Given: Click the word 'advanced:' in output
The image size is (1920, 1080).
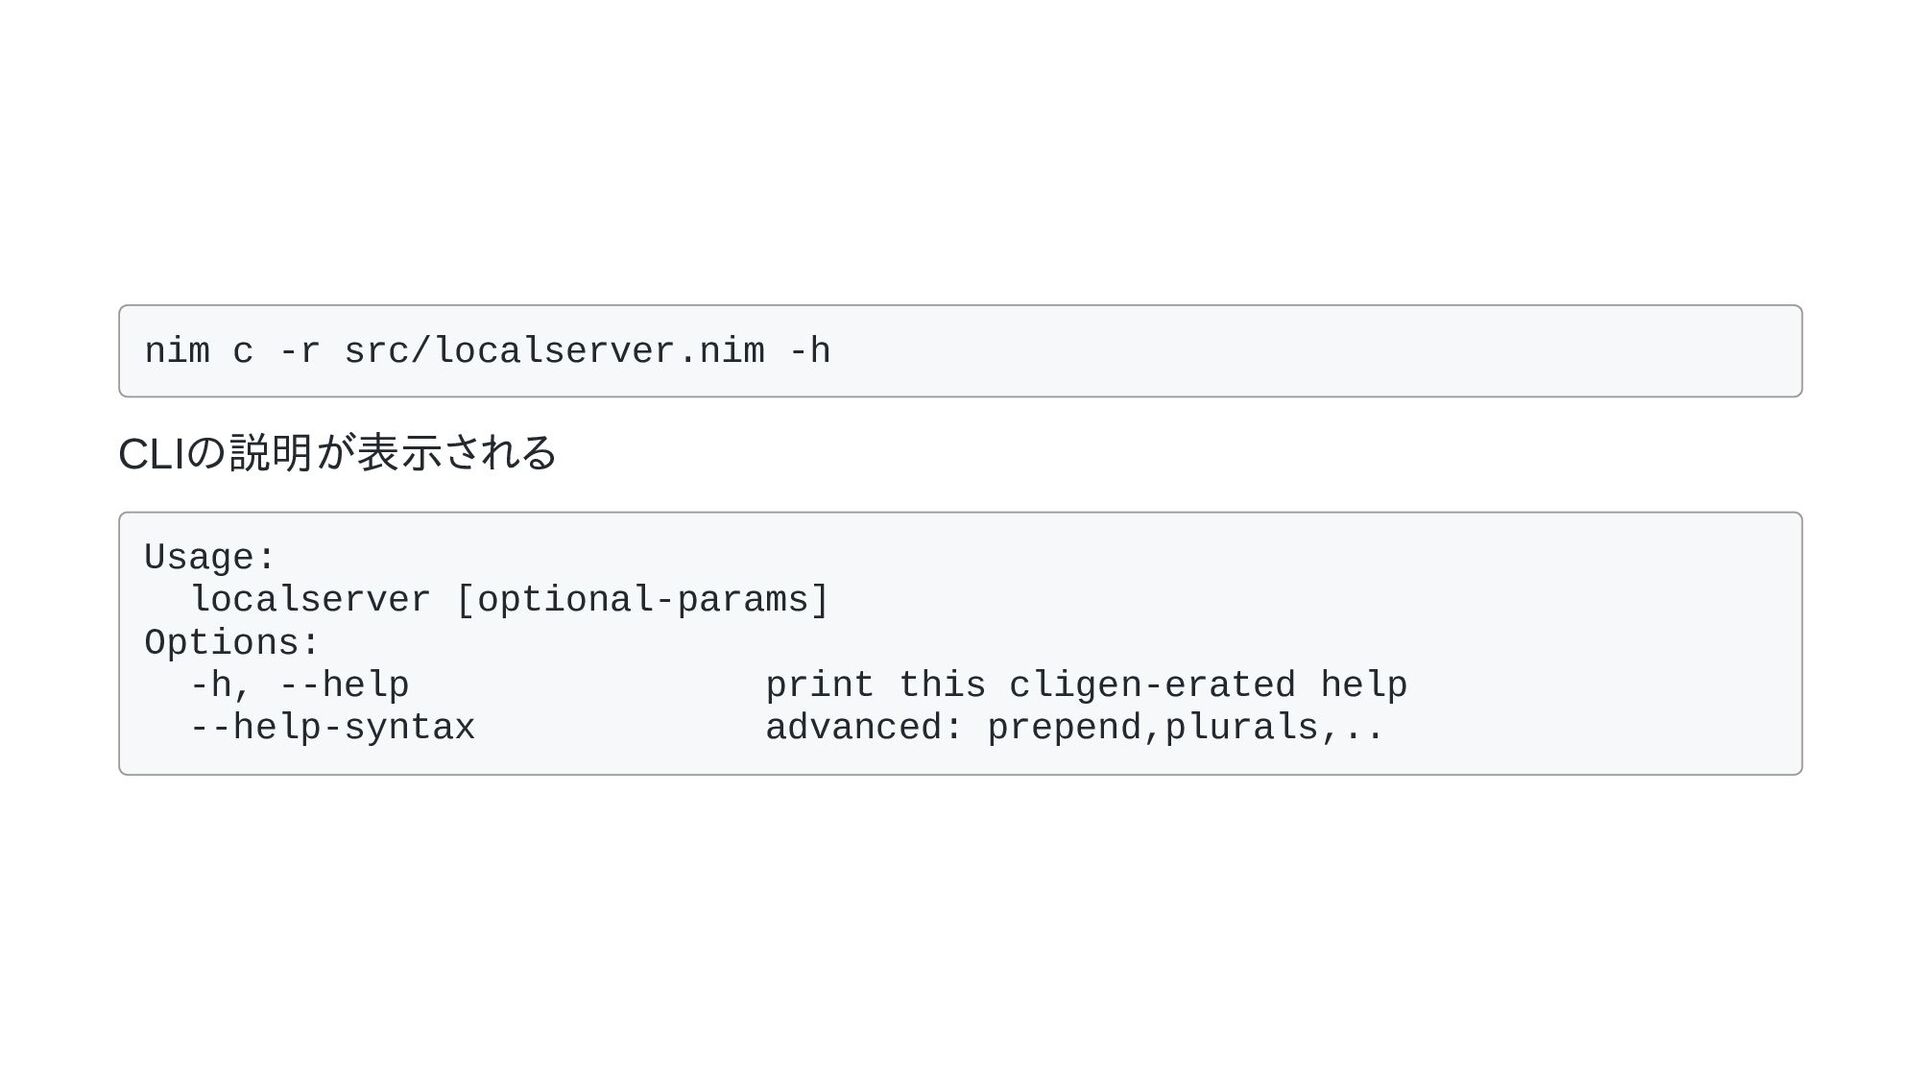Looking at the screenshot, I should click(x=864, y=728).
